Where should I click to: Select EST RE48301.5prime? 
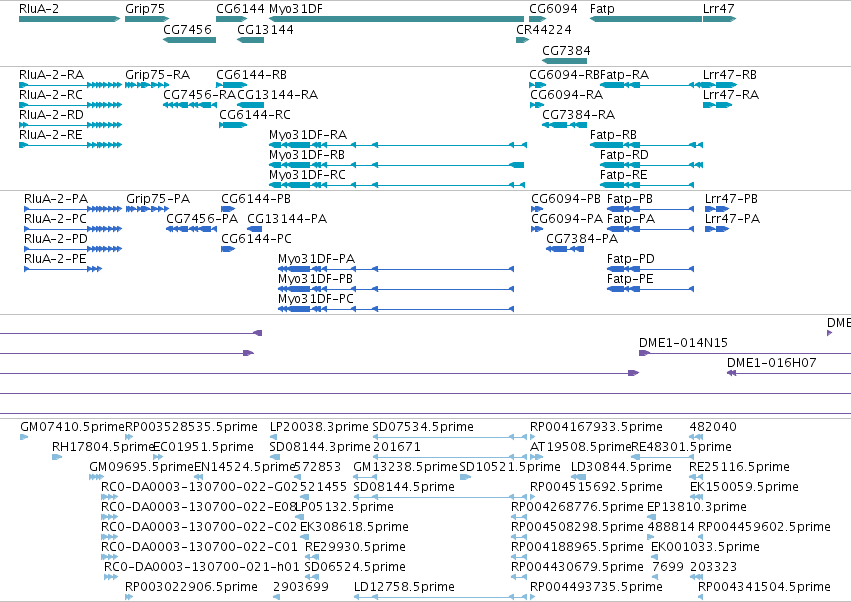663,457
